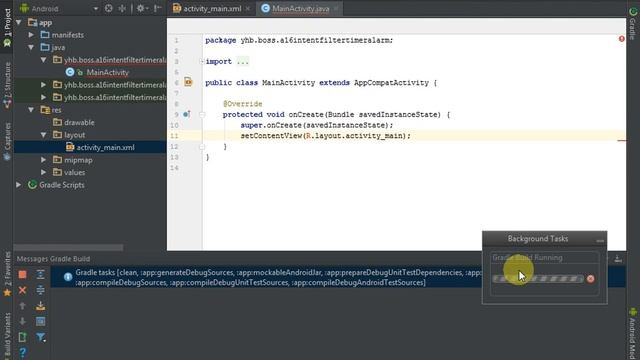Click super.onCreate call in editor
640x360 pixels.
tap(316, 125)
